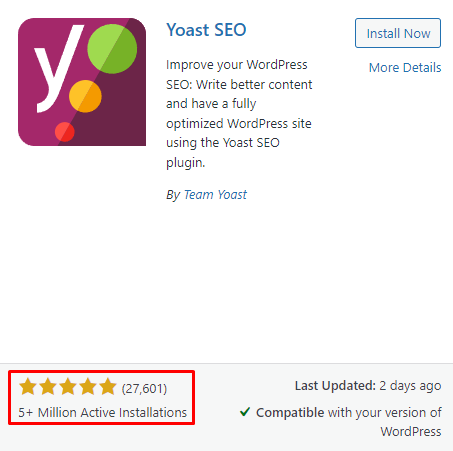Viewport: 453px width, 451px height.
Task: Click the orange circle in Yoast logo
Action: click(85, 96)
